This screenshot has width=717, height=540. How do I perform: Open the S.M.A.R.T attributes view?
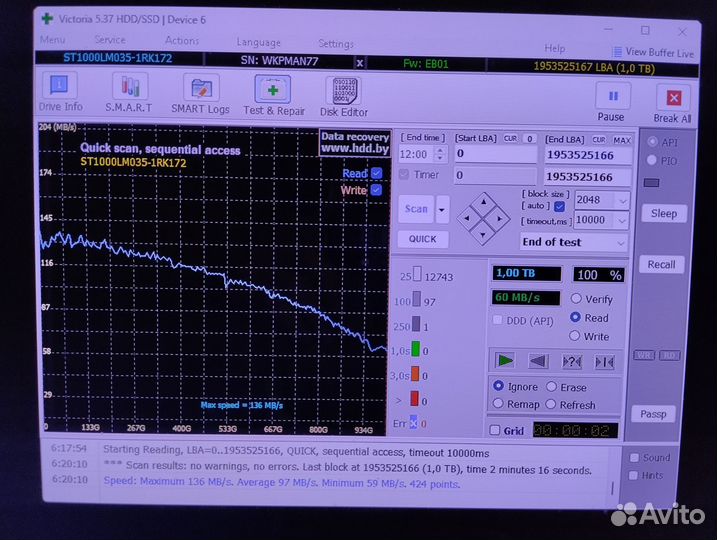pos(129,92)
